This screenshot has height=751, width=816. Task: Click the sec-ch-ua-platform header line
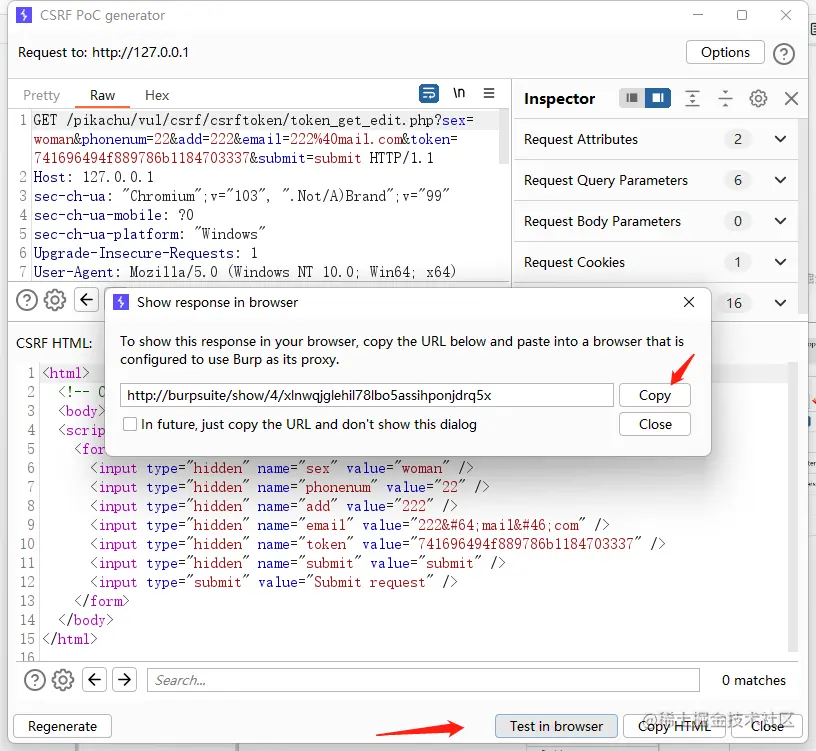click(x=150, y=234)
